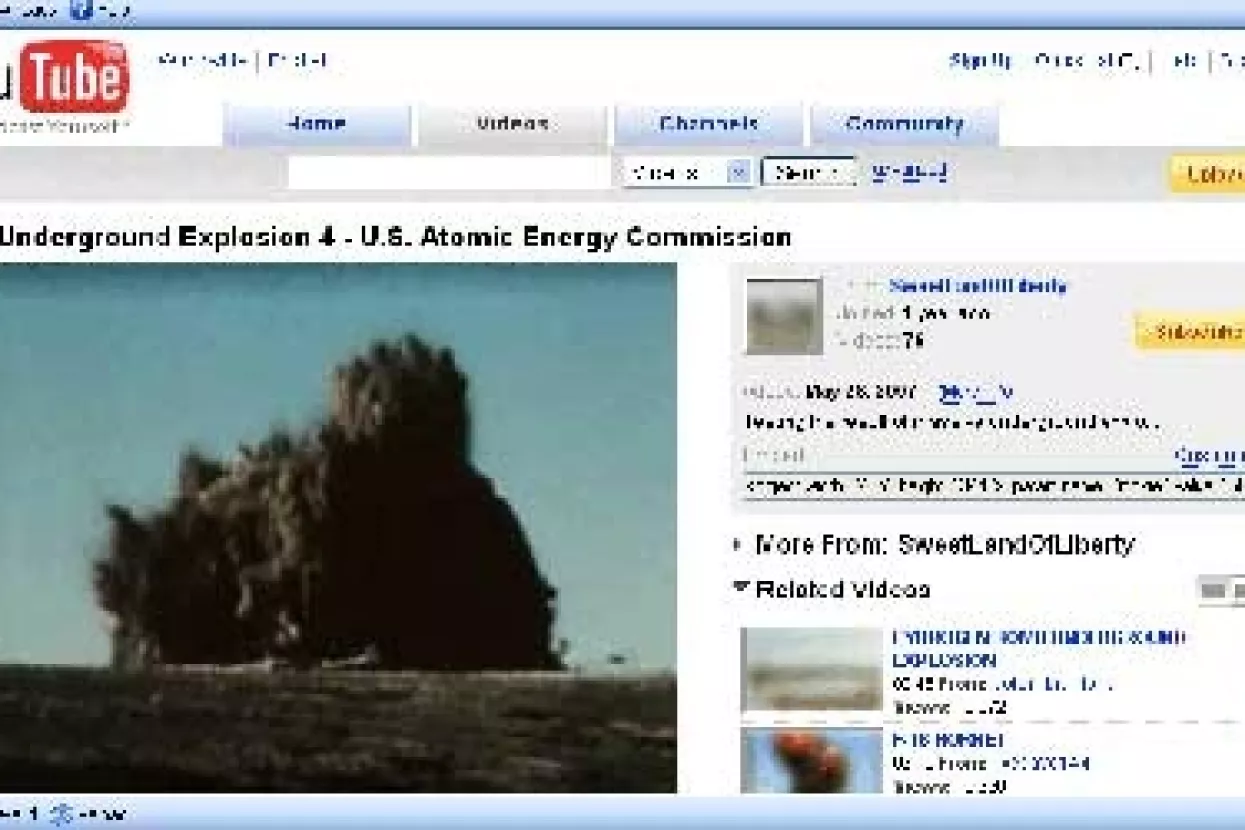Click the Search button
This screenshot has width=1245, height=830.
(x=808, y=173)
